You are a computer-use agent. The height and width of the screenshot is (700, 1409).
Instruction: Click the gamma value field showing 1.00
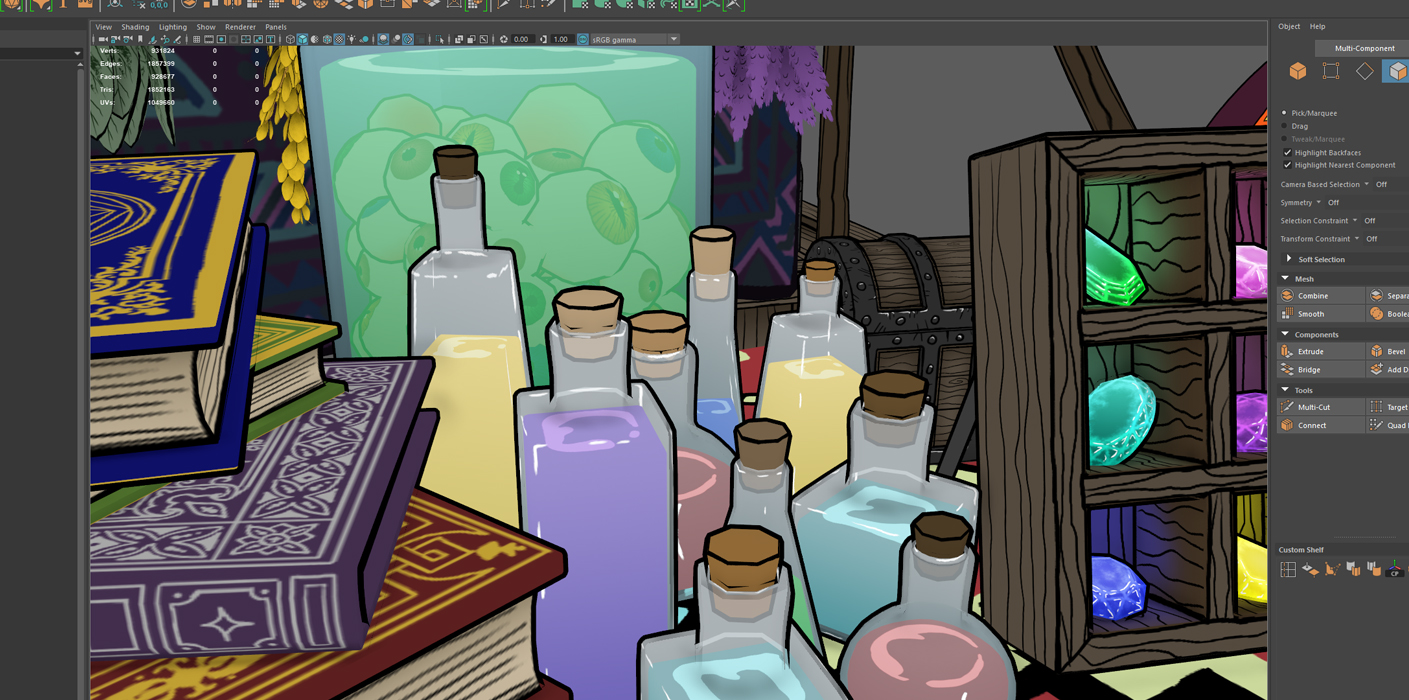coord(560,40)
